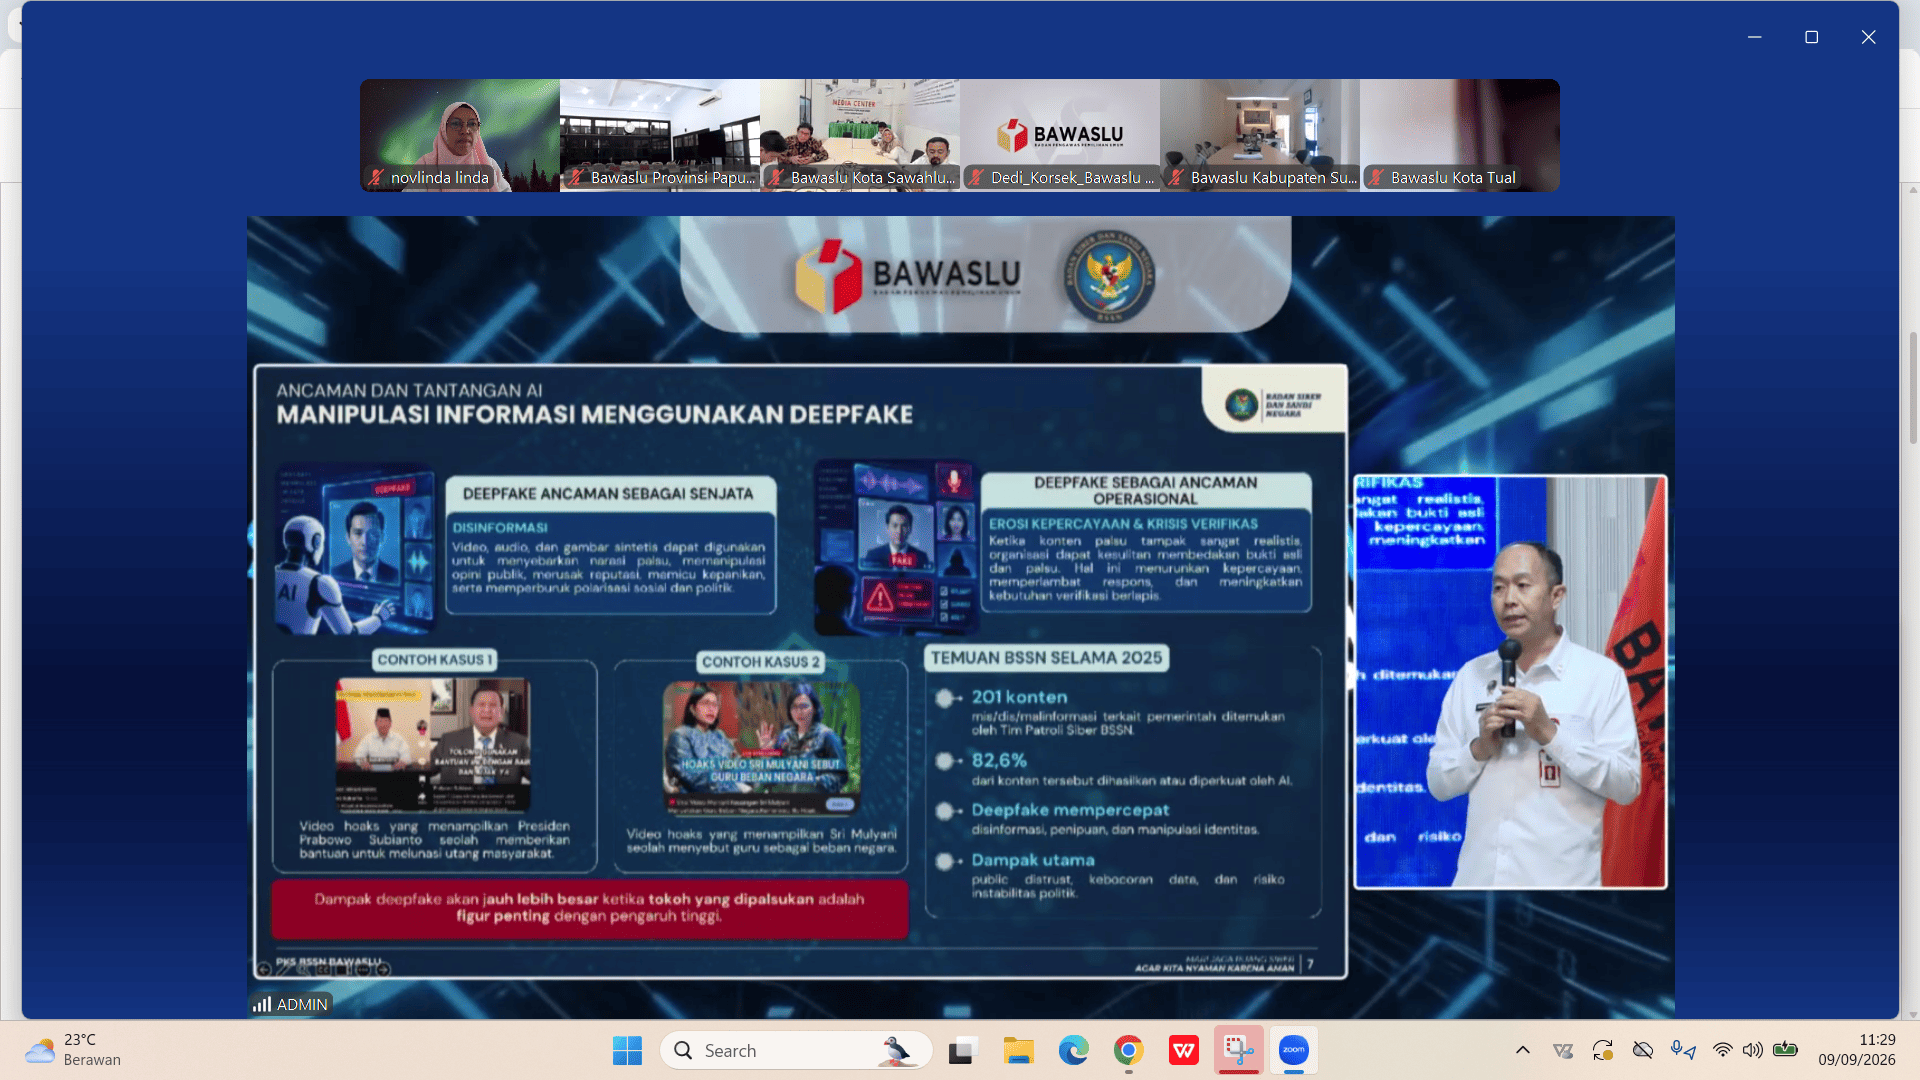This screenshot has width=1920, height=1080.
Task: Maximize the Zoom meeting window
Action: [x=1811, y=37]
